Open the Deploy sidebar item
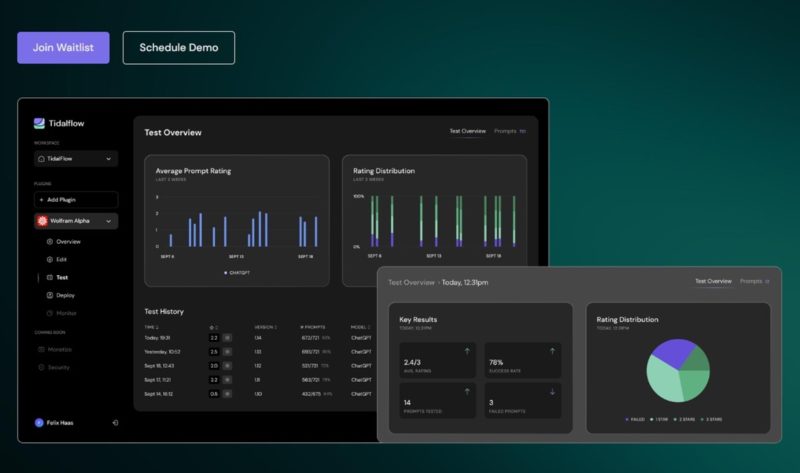800x473 pixels. click(x=61, y=295)
